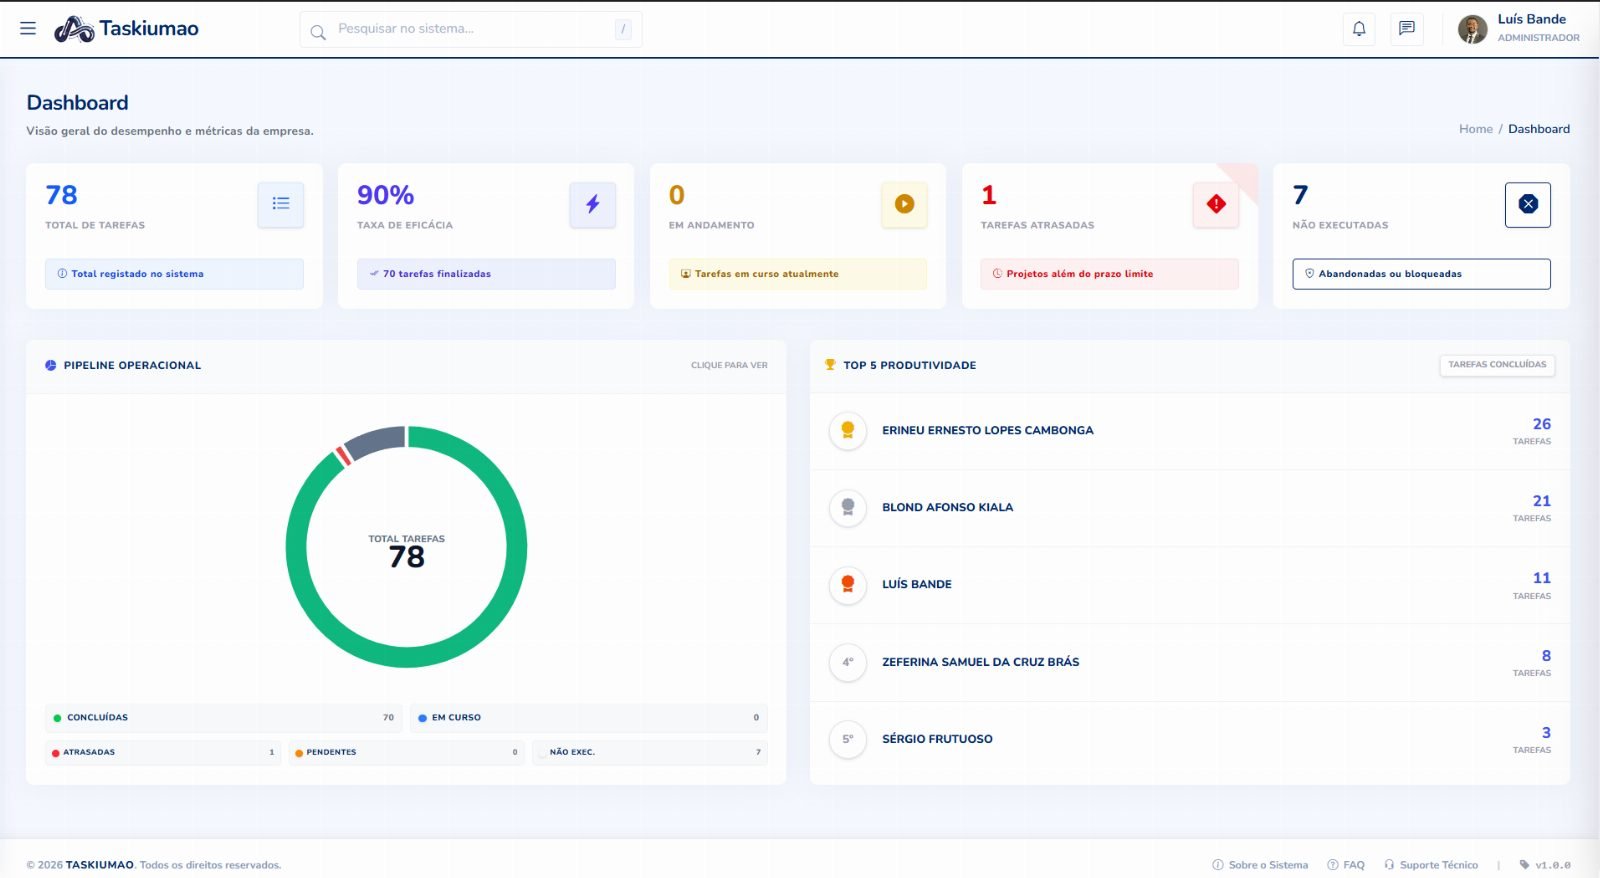The image size is (1600, 878).
Task: Open the hamburger sidebar menu
Action: [x=28, y=29]
